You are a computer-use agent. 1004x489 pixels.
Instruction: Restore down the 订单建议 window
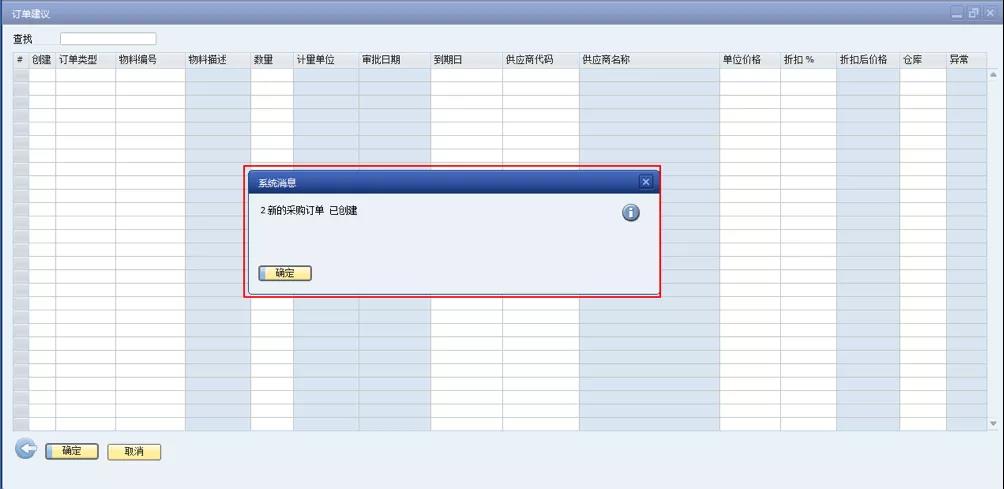point(973,13)
